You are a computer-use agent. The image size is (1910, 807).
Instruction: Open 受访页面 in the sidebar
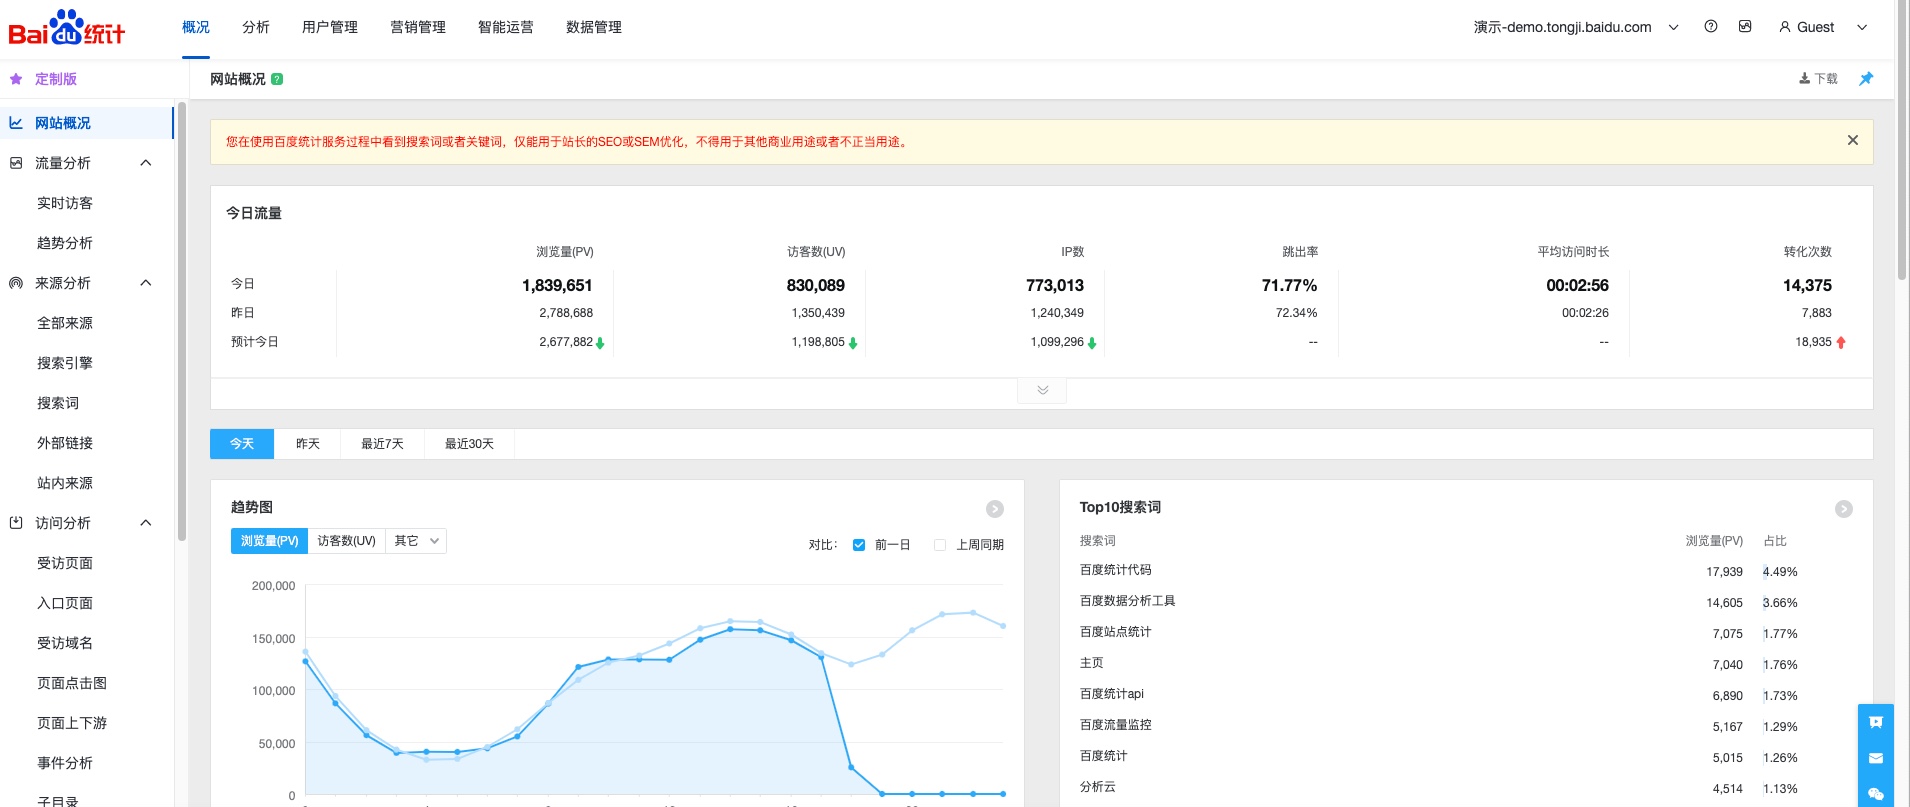[x=65, y=563]
